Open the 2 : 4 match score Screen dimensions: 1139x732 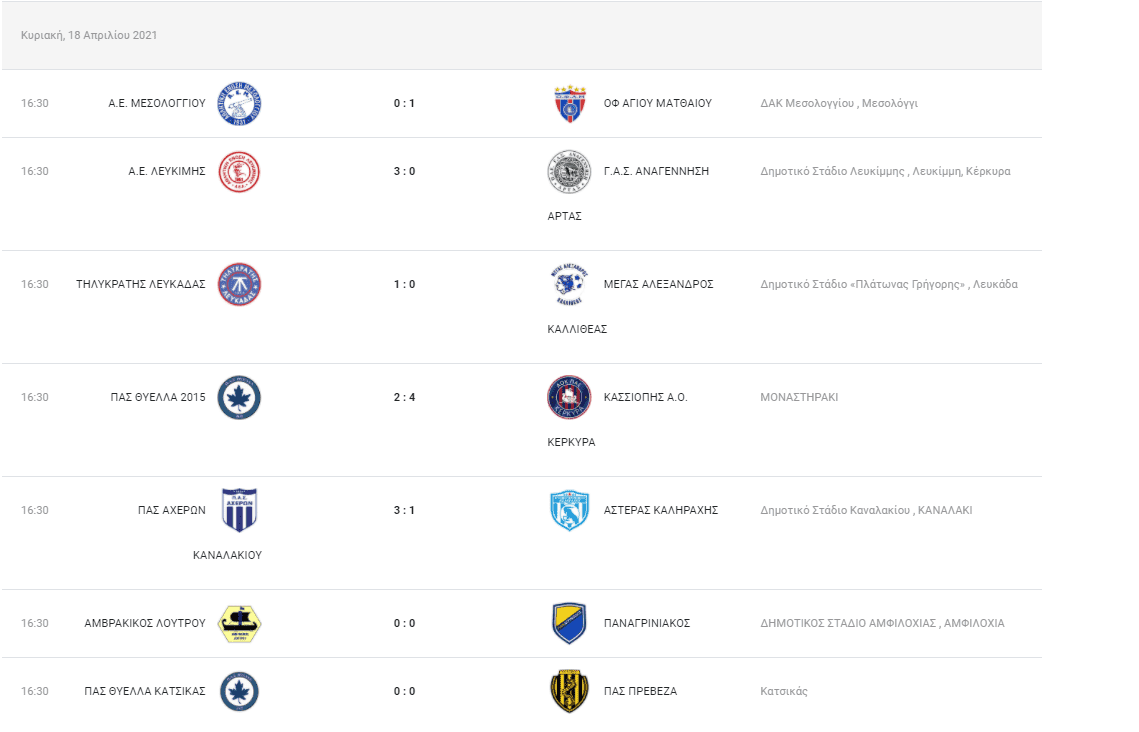coord(405,397)
